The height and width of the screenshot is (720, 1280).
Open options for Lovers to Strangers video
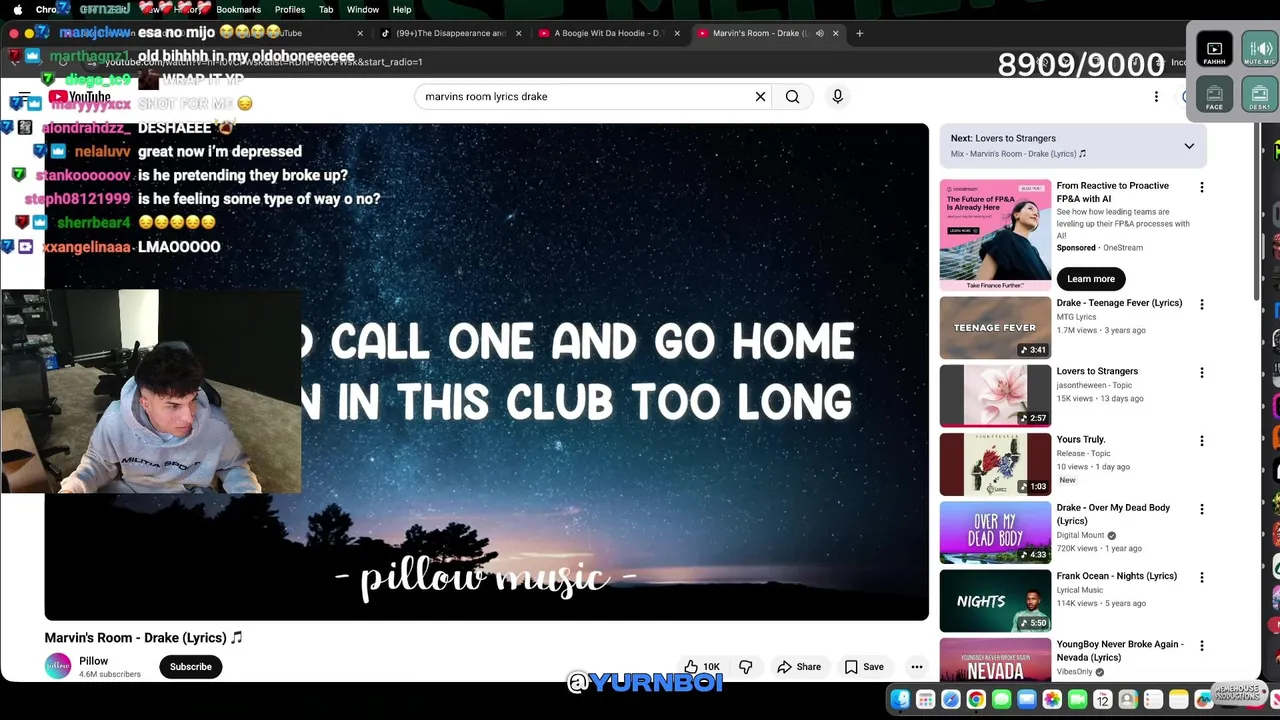click(x=1202, y=373)
